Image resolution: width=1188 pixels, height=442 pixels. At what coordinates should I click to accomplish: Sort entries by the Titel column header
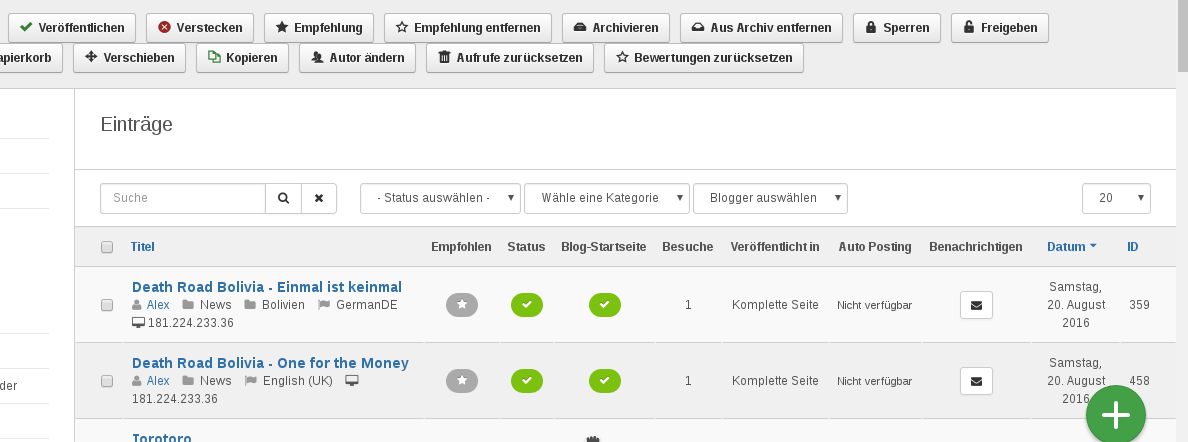tap(143, 247)
